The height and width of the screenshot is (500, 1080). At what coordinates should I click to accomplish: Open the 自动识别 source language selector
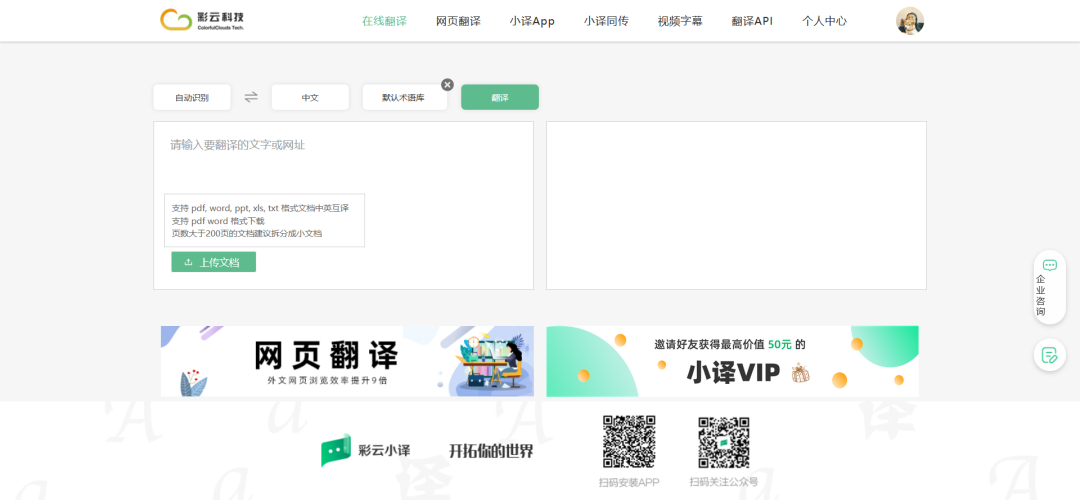(x=192, y=97)
